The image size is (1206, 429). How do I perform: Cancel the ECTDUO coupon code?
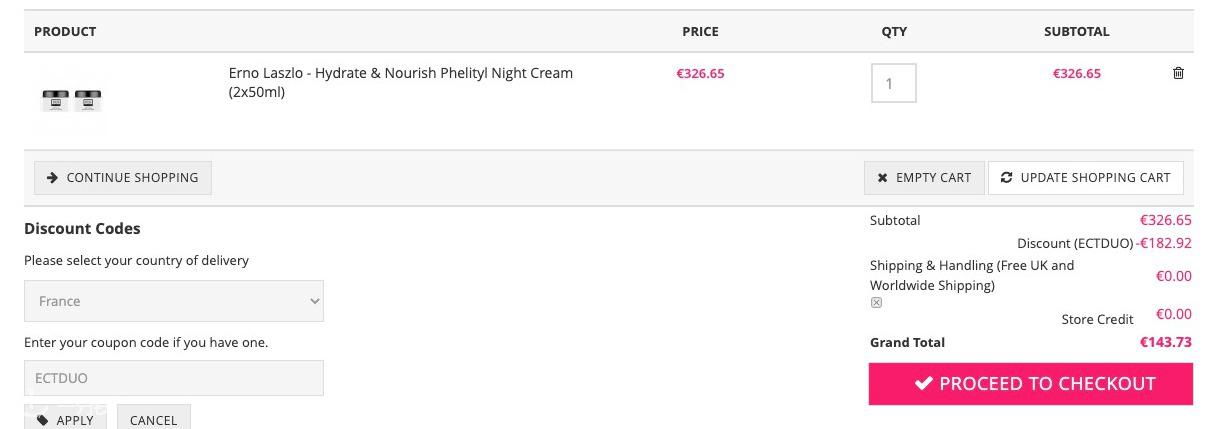[x=153, y=419]
